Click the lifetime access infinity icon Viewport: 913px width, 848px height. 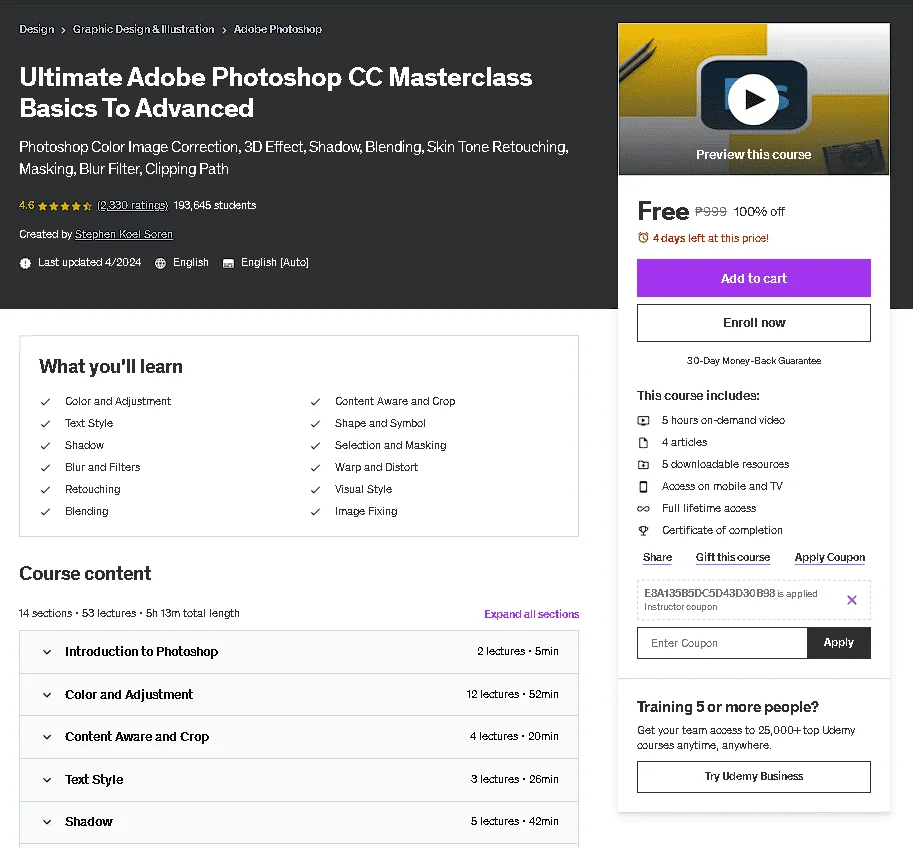[643, 508]
